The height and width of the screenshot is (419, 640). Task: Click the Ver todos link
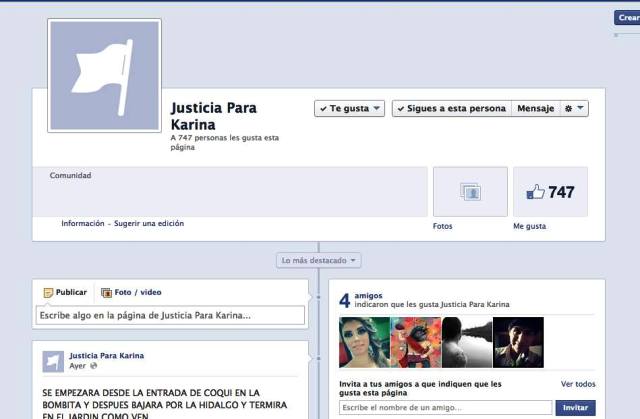click(x=578, y=384)
